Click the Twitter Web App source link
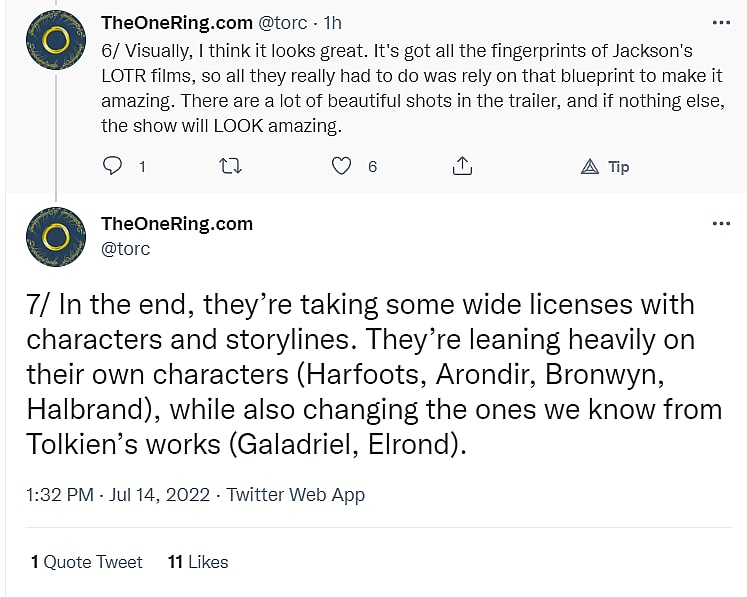Image resolution: width=747 pixels, height=597 pixels. pyautogui.click(x=296, y=494)
